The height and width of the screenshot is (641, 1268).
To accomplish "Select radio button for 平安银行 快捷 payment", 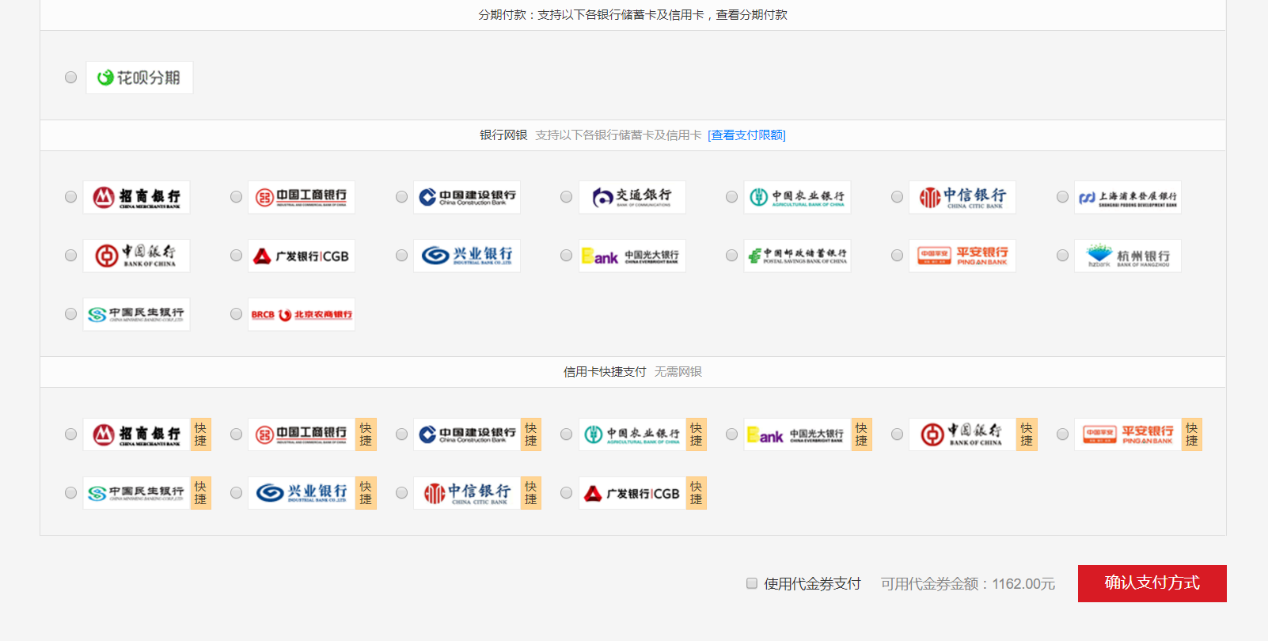I will tap(1063, 434).
